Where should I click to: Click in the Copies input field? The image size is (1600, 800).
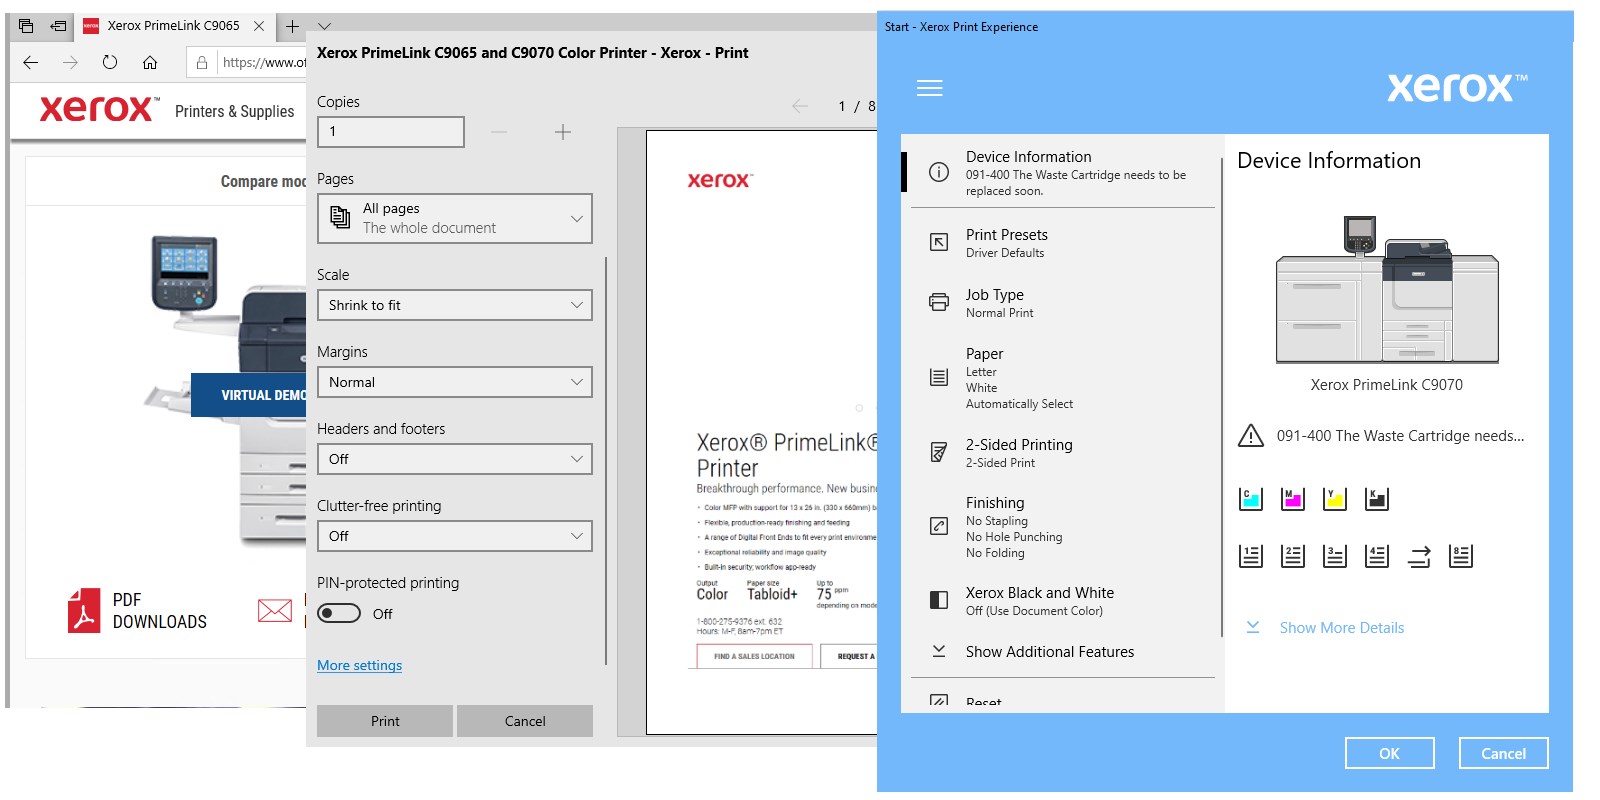(391, 131)
